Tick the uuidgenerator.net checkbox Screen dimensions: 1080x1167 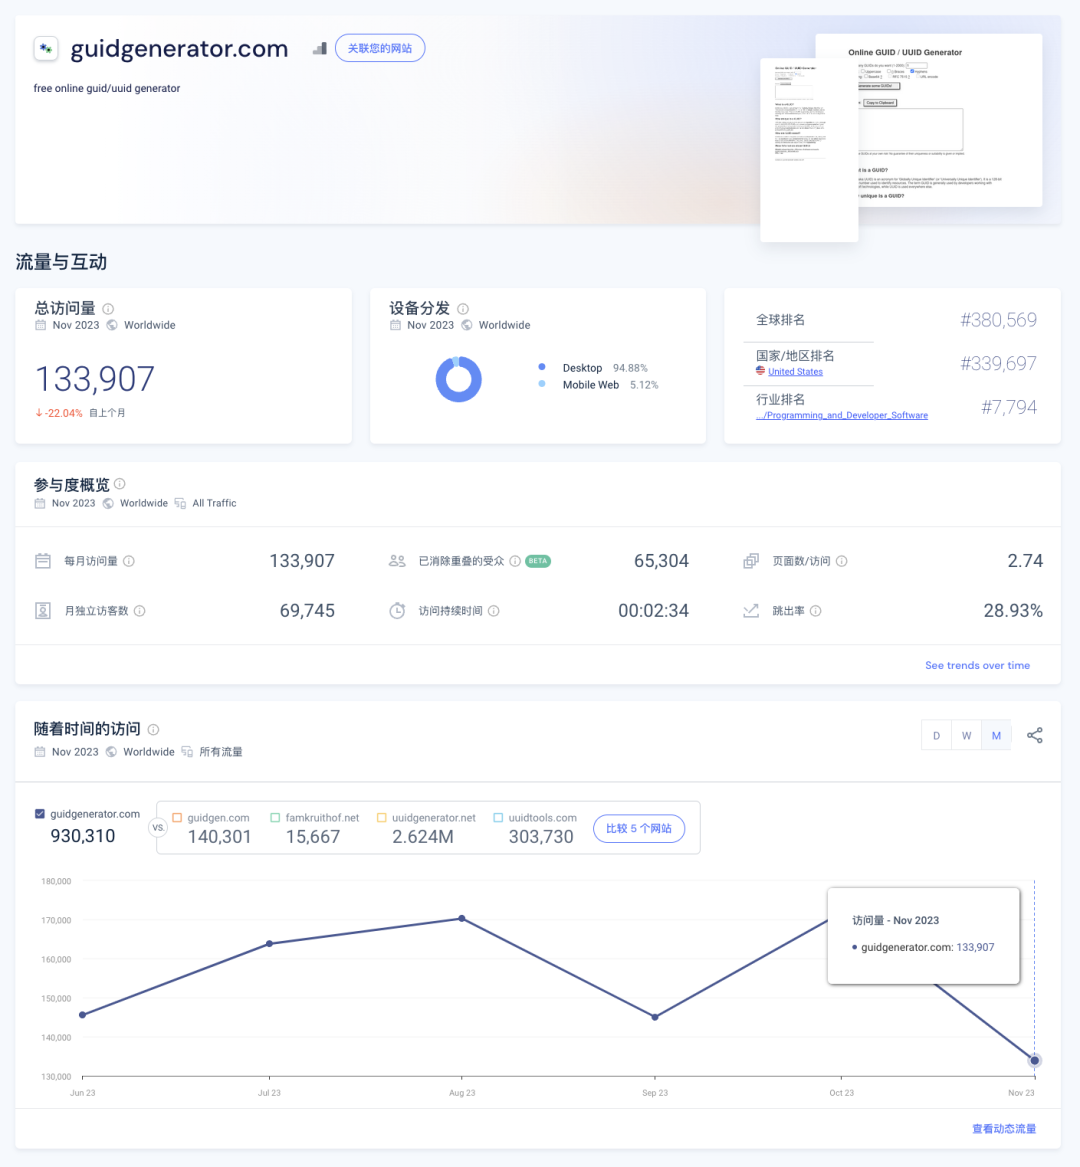[381, 818]
